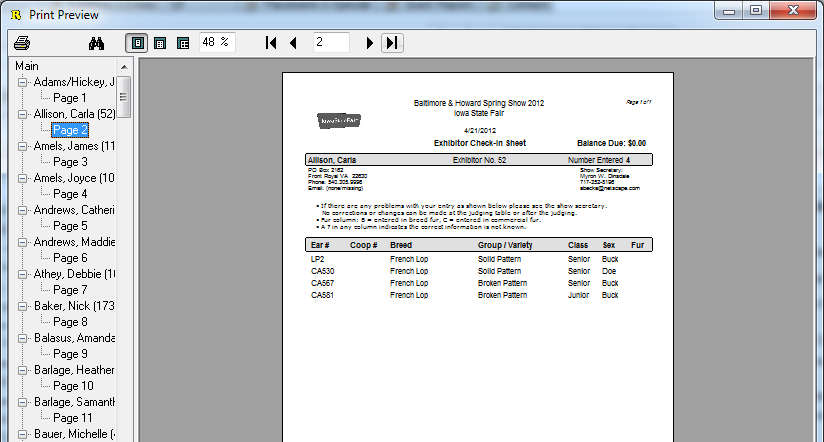Jump to the last page
The image size is (824, 442).
coord(392,43)
